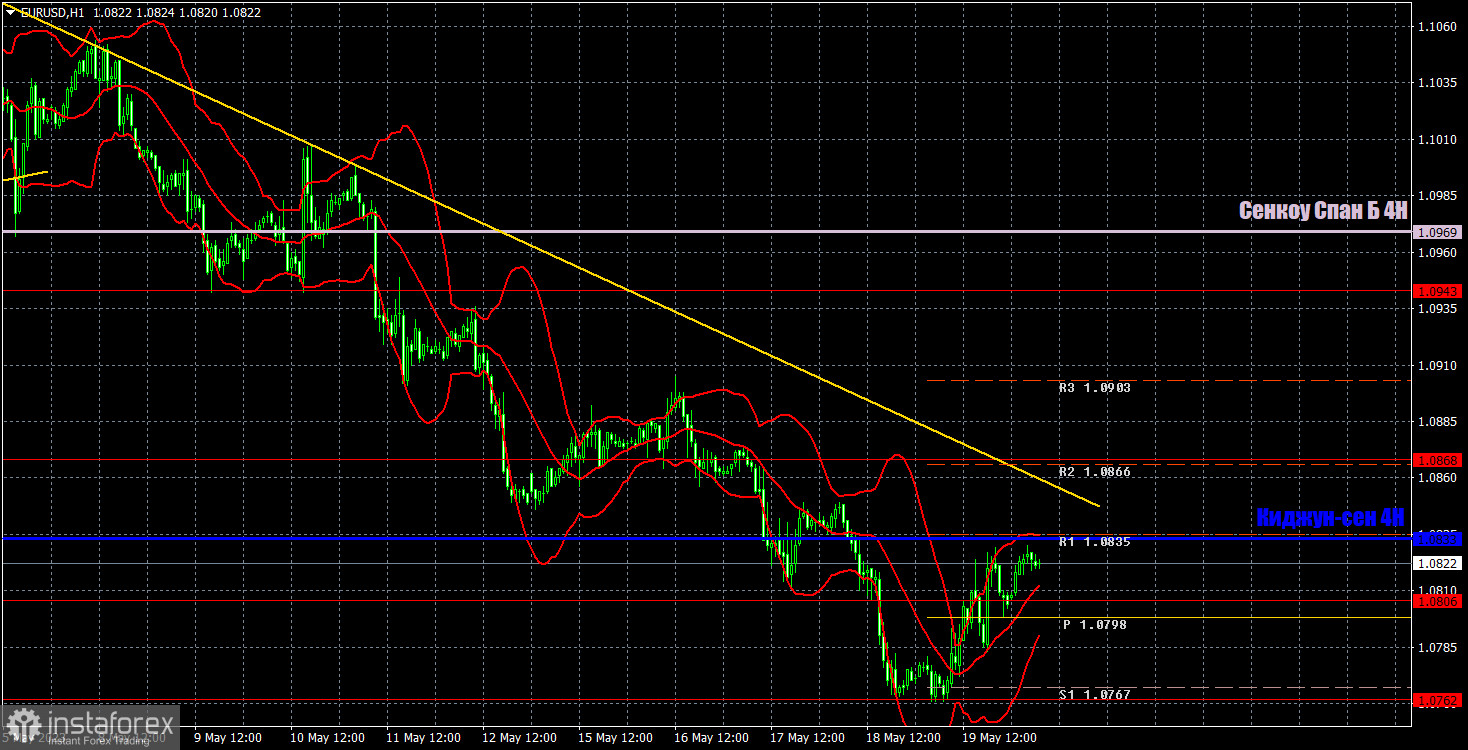
Task: Select the R3 1.0903 pivot label
Action: [x=1095, y=388]
